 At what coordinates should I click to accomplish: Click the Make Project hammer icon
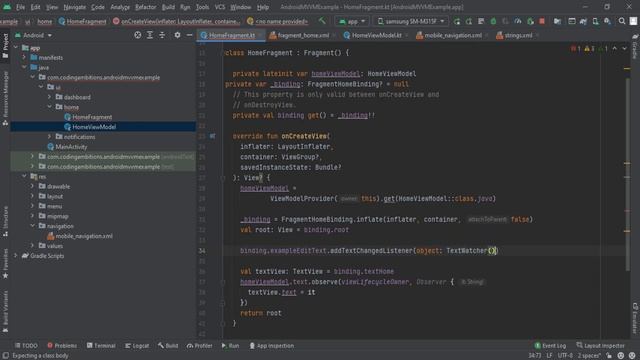(322, 21)
